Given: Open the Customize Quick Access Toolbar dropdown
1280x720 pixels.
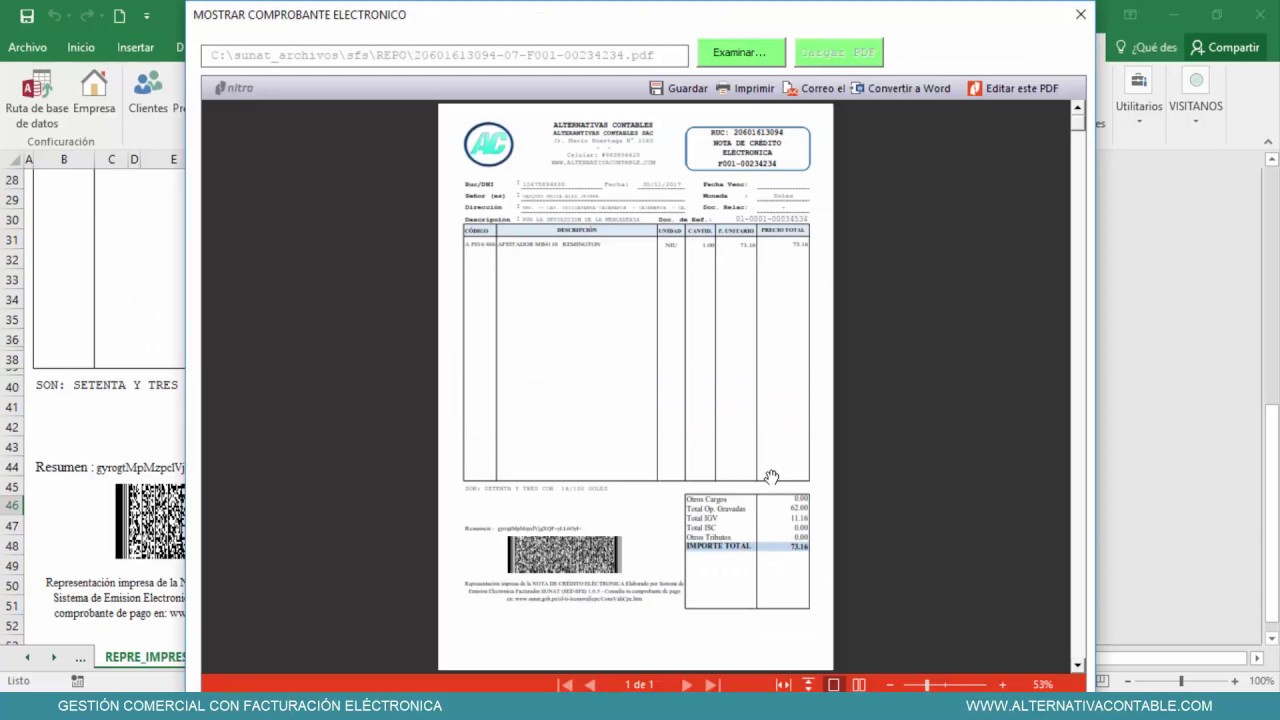Looking at the screenshot, I should click(x=147, y=16).
